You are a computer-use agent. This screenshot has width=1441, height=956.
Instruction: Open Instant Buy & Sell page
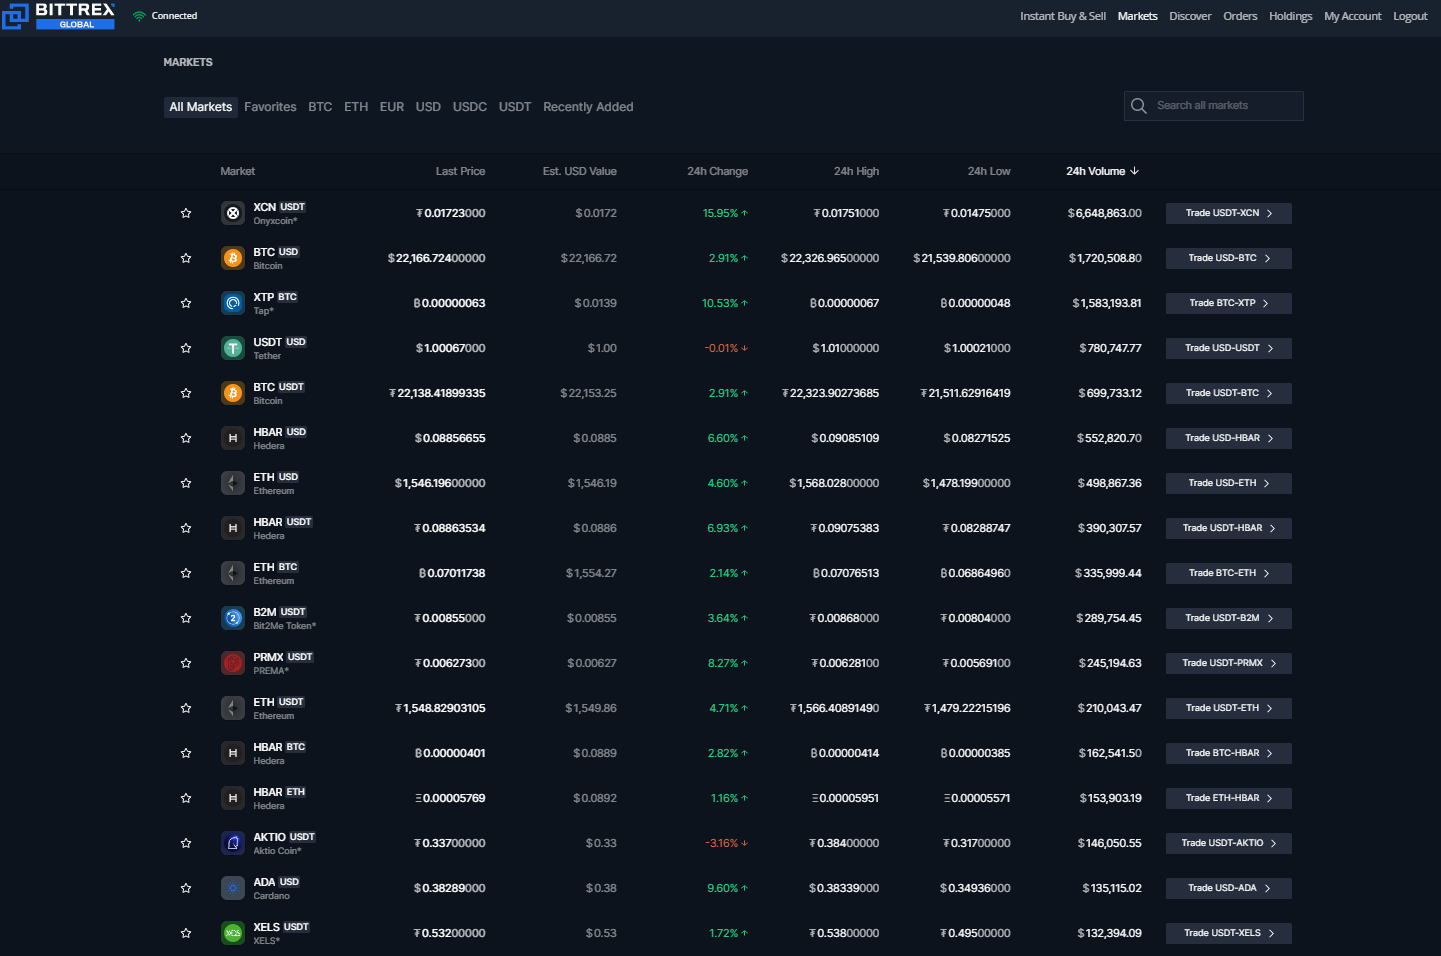coord(1063,16)
